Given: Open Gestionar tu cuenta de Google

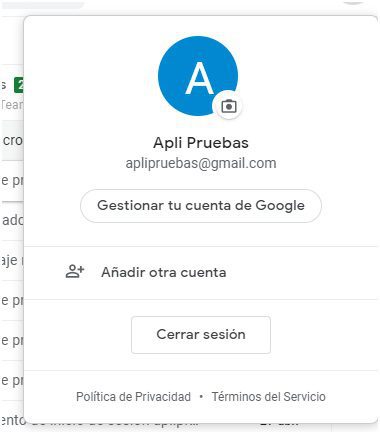Looking at the screenshot, I should click(x=201, y=206).
